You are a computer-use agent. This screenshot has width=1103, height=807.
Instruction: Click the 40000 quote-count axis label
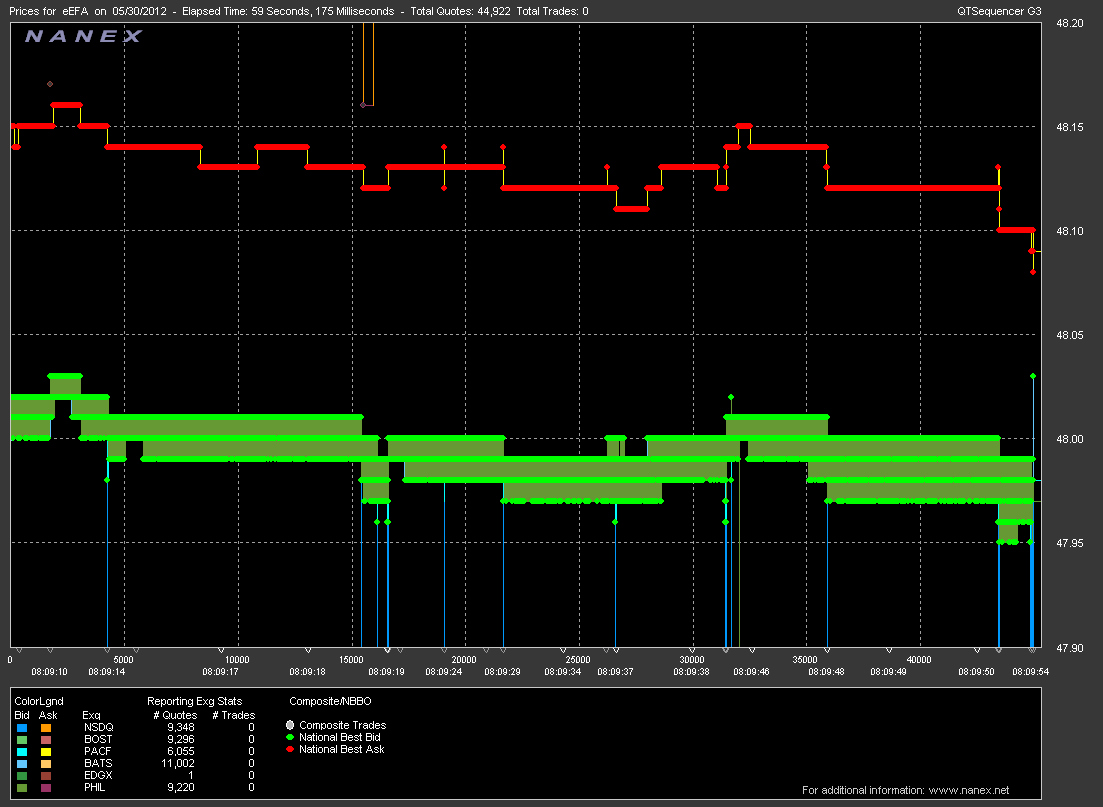tap(919, 660)
